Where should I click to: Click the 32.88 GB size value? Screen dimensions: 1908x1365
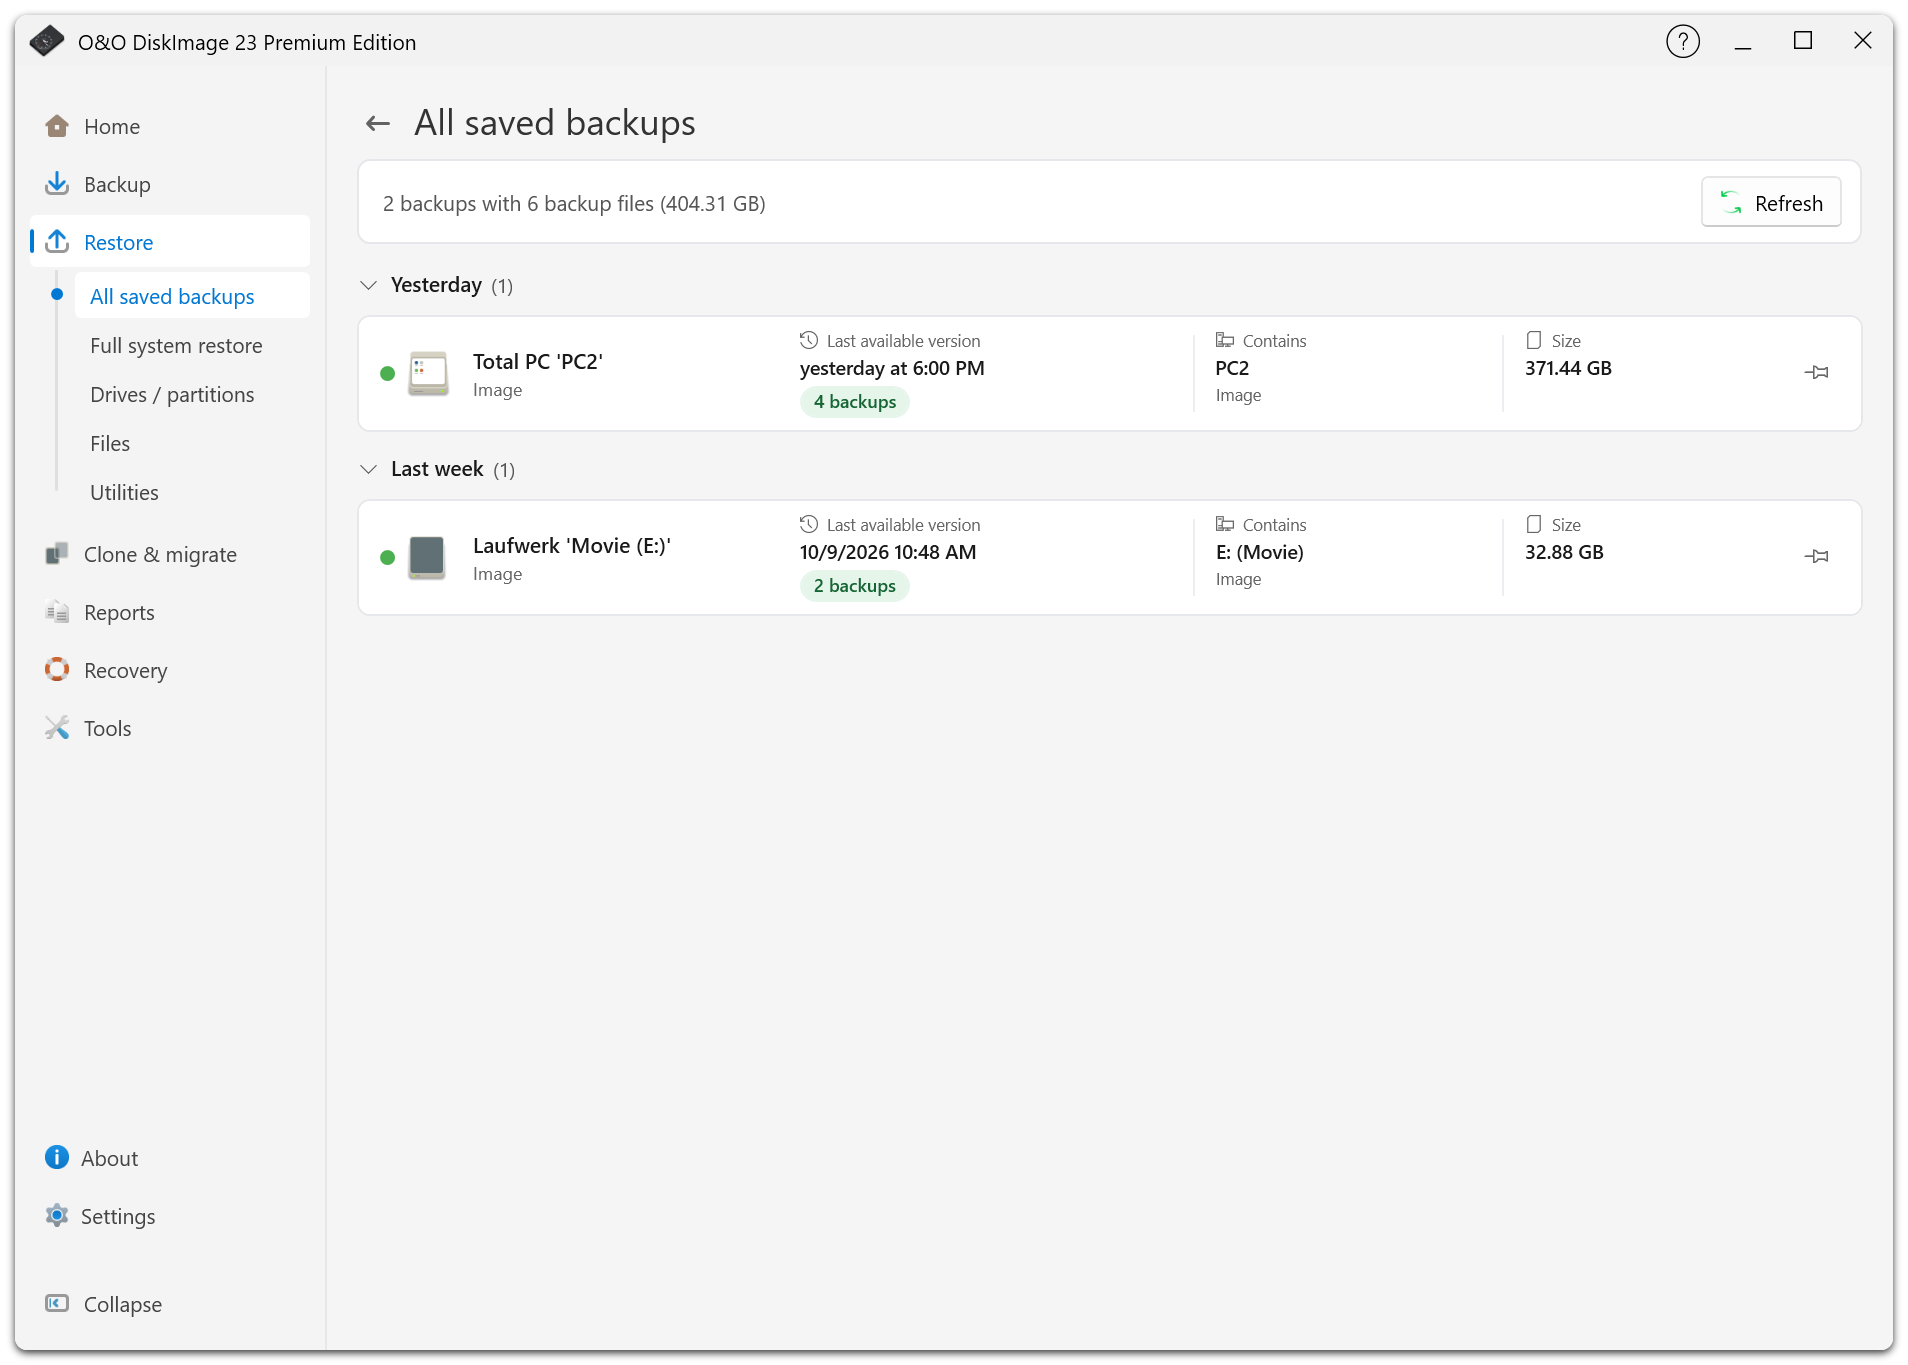tap(1564, 552)
